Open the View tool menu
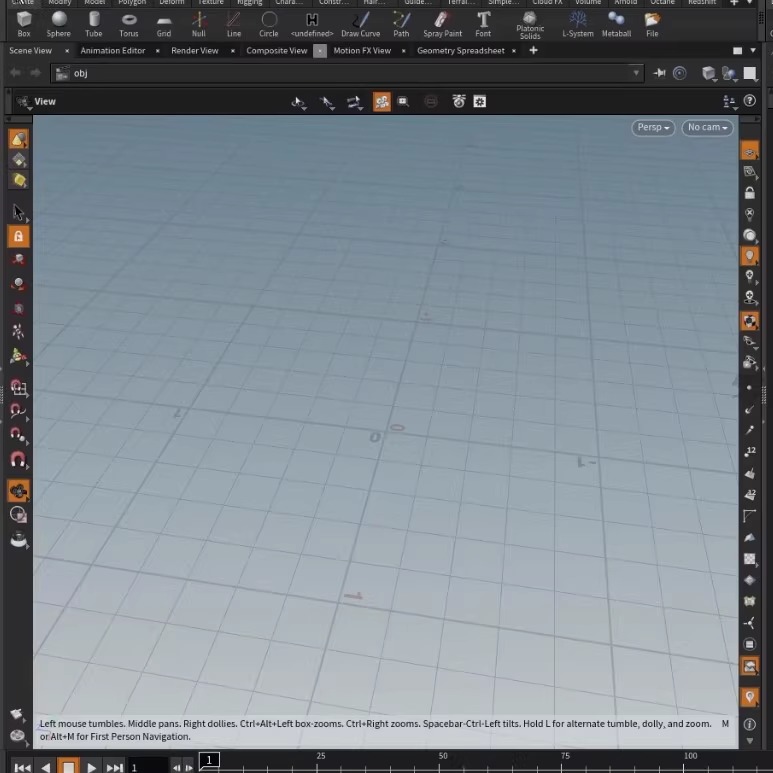The image size is (773, 773). coord(36,102)
